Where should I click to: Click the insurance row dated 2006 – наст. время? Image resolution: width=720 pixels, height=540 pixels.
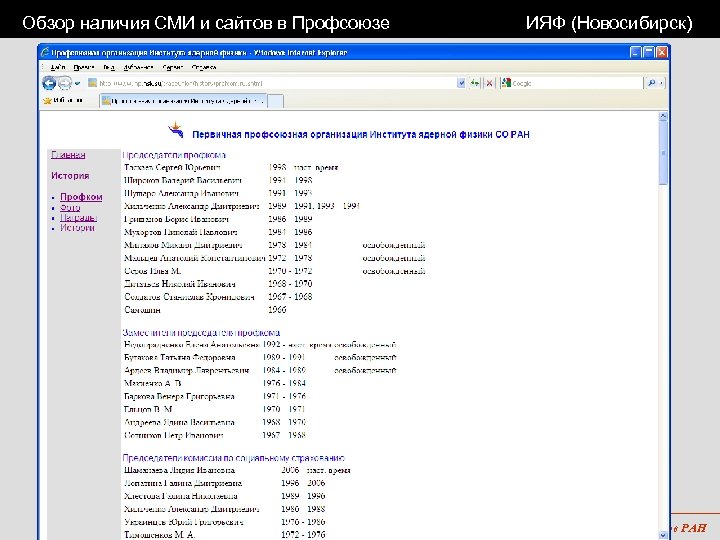(237, 470)
